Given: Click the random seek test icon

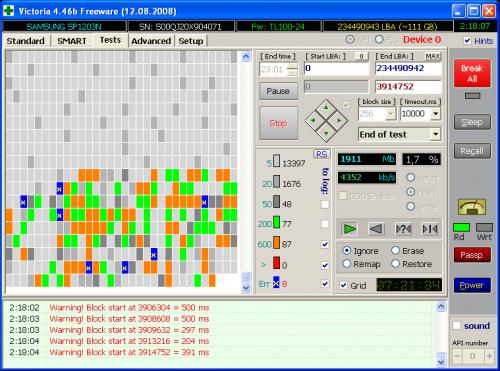Looking at the screenshot, I should [x=403, y=229].
